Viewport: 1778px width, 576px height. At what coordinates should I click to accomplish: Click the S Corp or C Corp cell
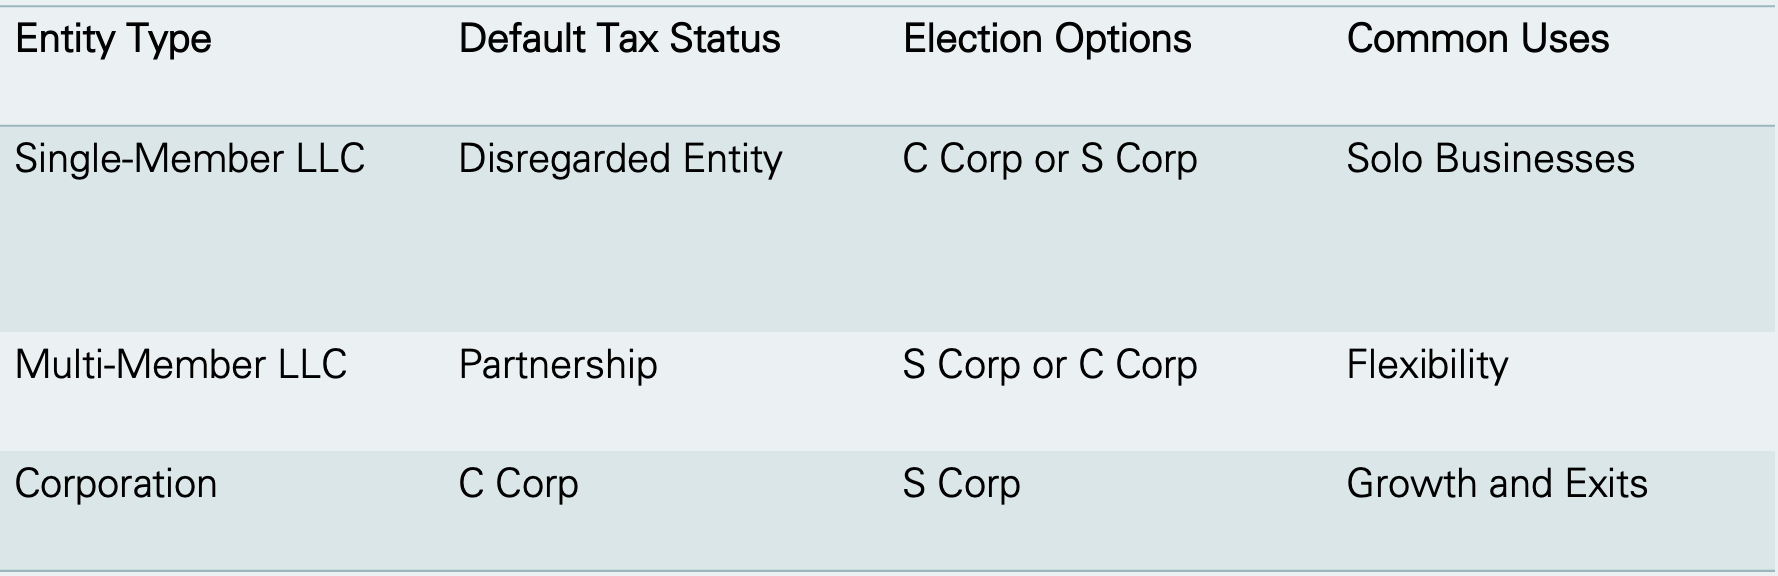point(1050,366)
